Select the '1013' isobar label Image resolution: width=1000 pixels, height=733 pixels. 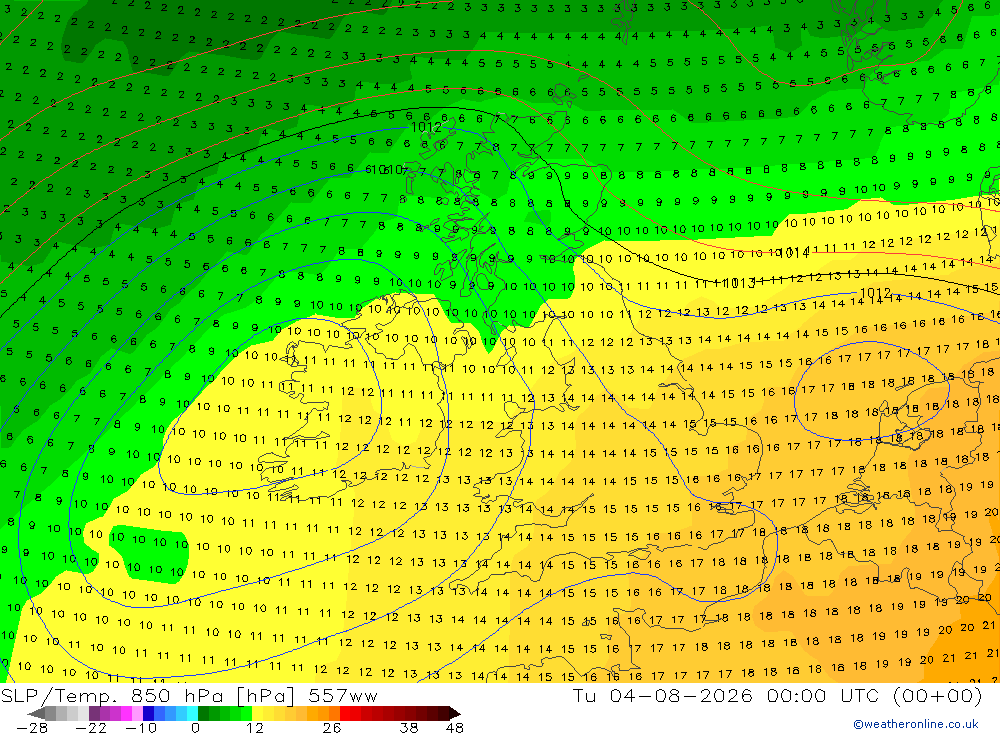click(739, 283)
